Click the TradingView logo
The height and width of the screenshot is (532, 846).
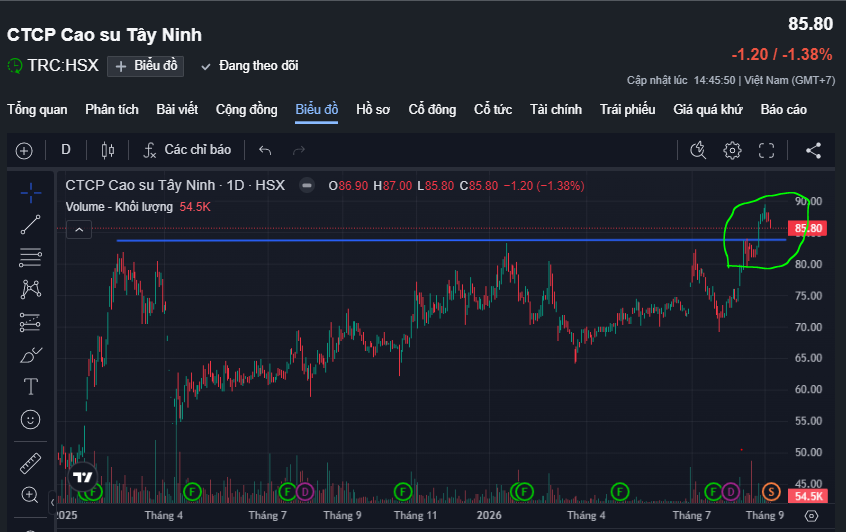pyautogui.click(x=83, y=477)
